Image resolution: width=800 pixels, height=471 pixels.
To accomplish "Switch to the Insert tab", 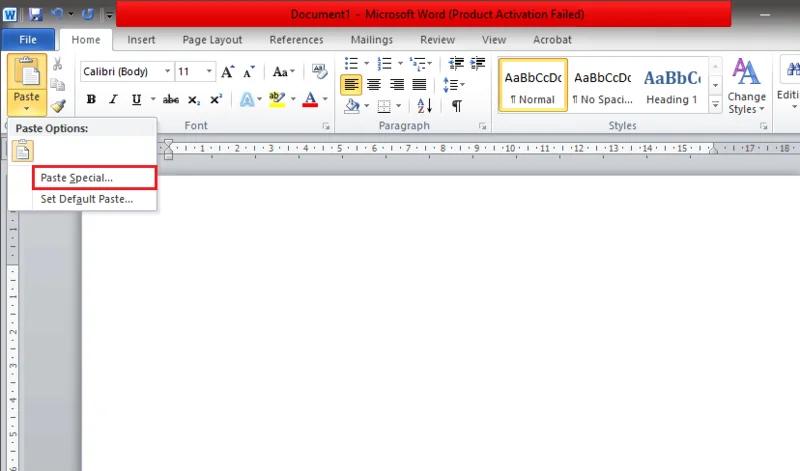I will pyautogui.click(x=141, y=40).
